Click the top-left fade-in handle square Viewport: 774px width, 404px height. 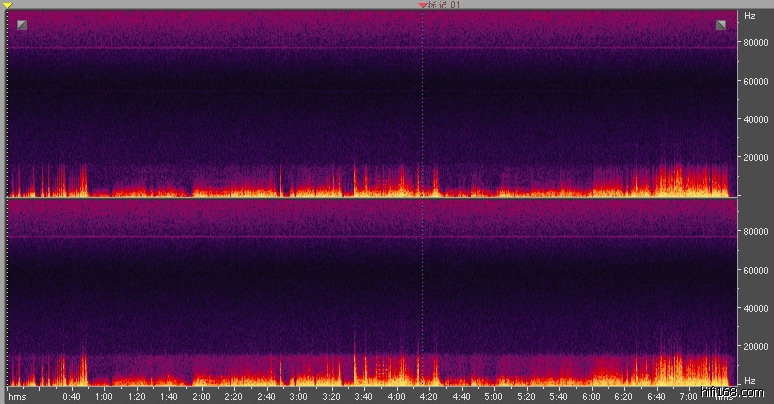[22, 25]
